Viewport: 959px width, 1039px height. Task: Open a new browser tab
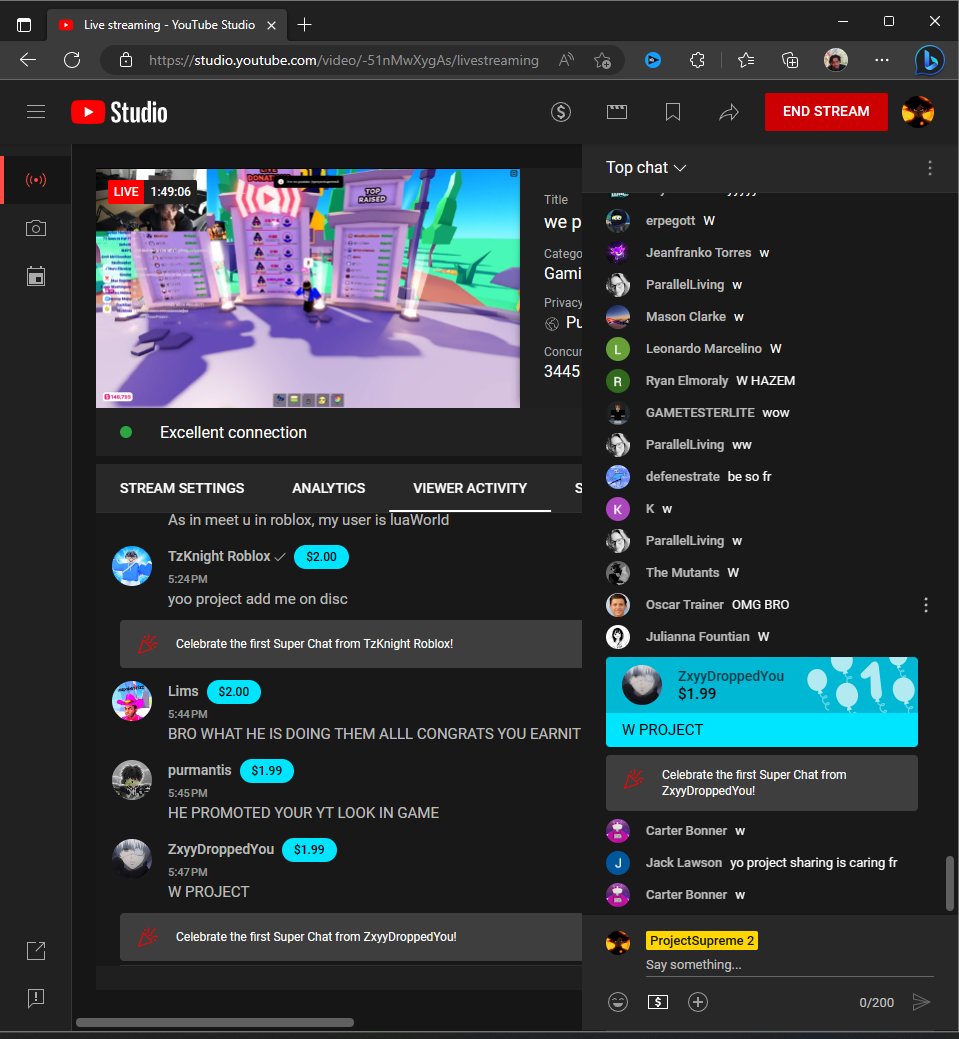click(304, 25)
